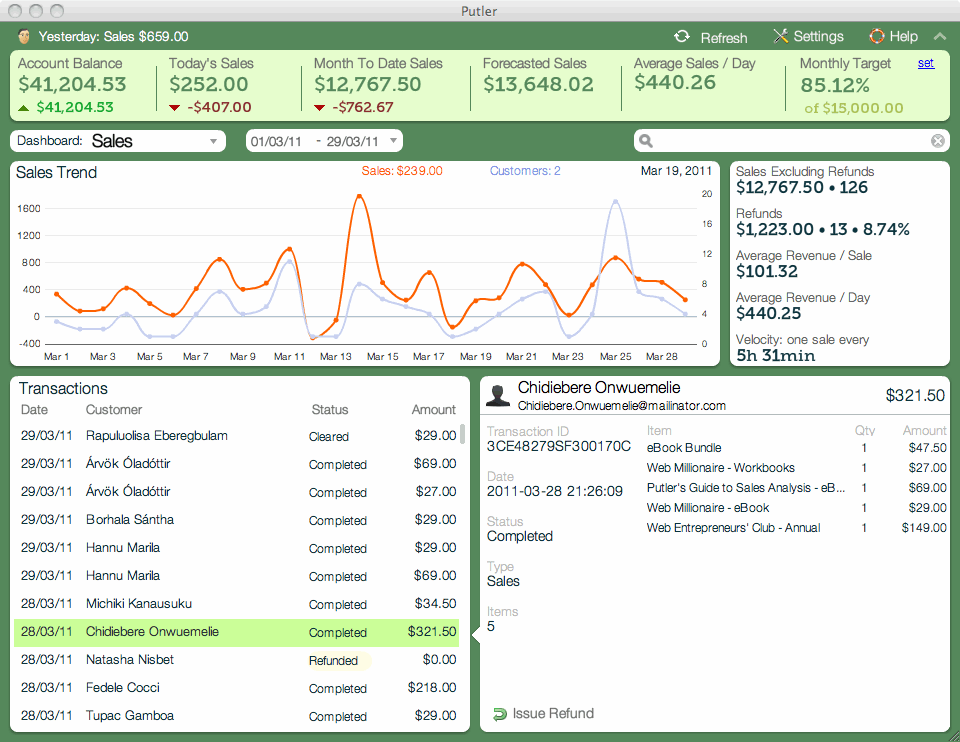
Task: Click the Refresh circular arrows icon
Action: tap(681, 37)
